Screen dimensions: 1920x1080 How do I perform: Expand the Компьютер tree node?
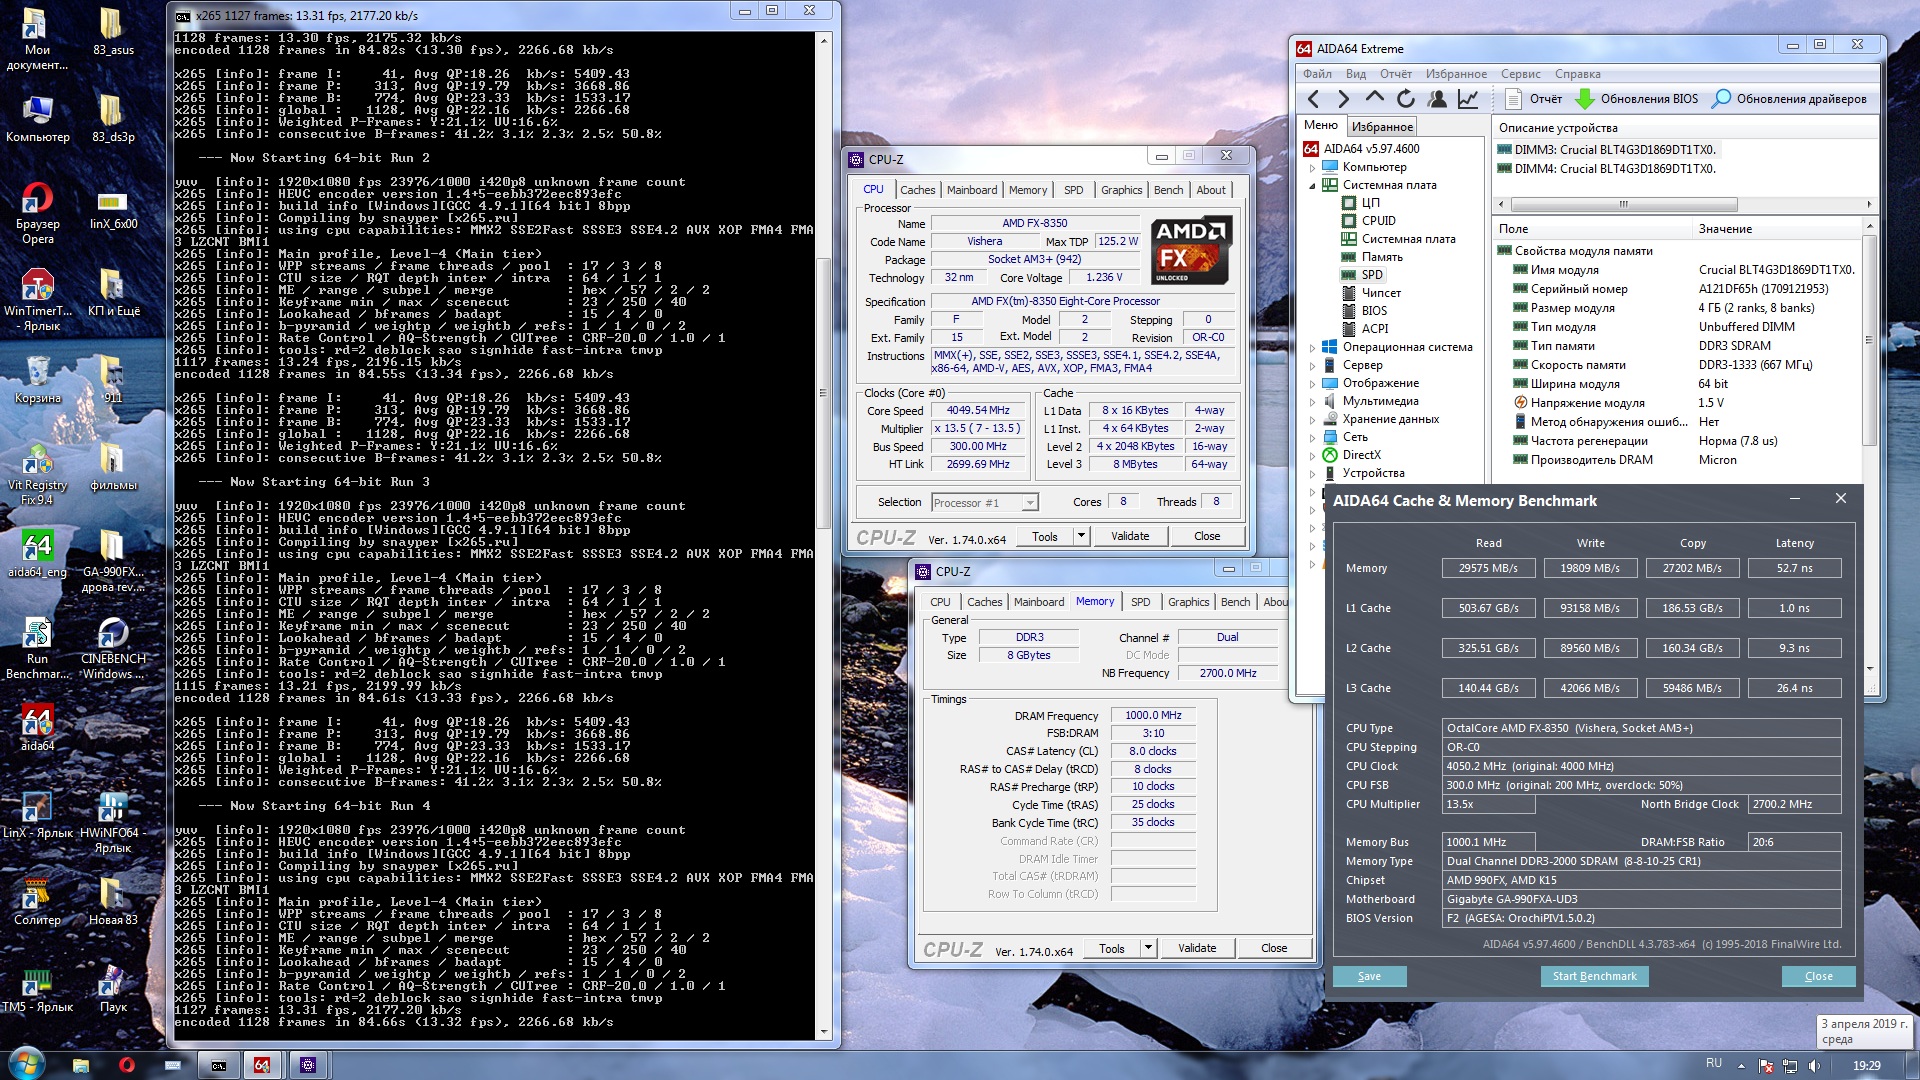(x=1312, y=167)
